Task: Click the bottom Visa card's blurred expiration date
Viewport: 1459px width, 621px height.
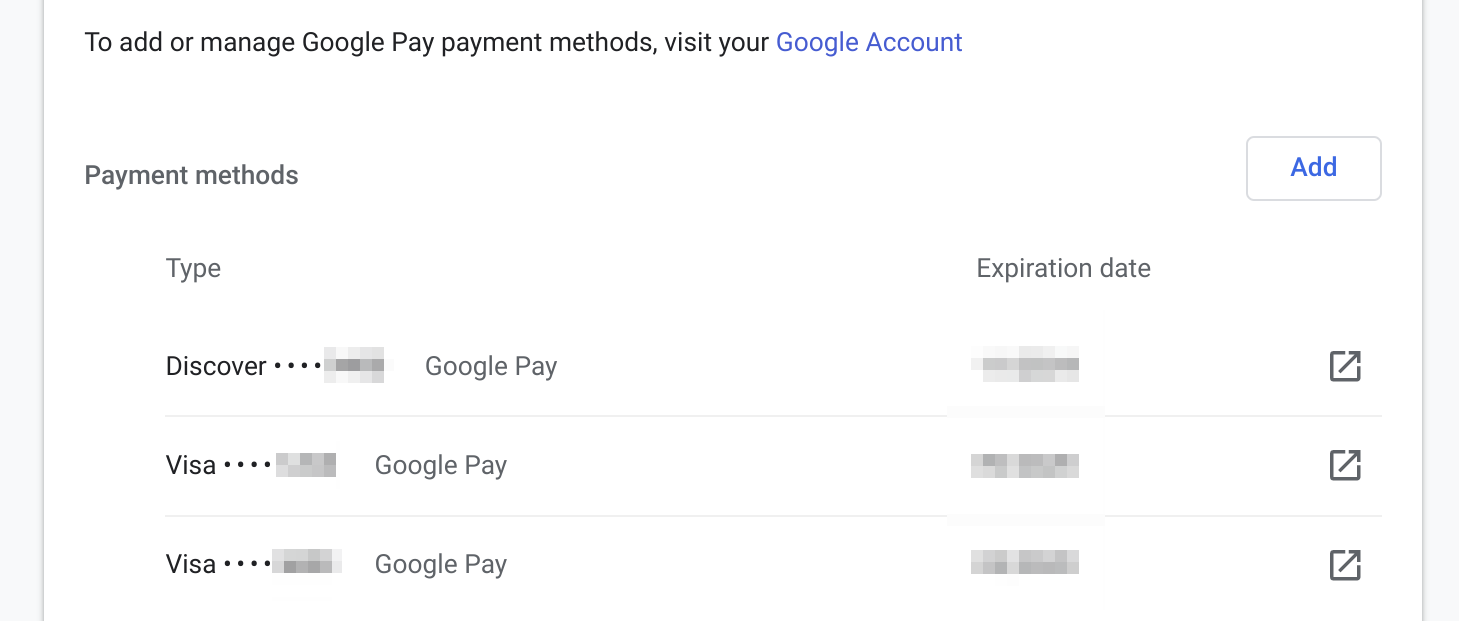Action: (x=1025, y=564)
